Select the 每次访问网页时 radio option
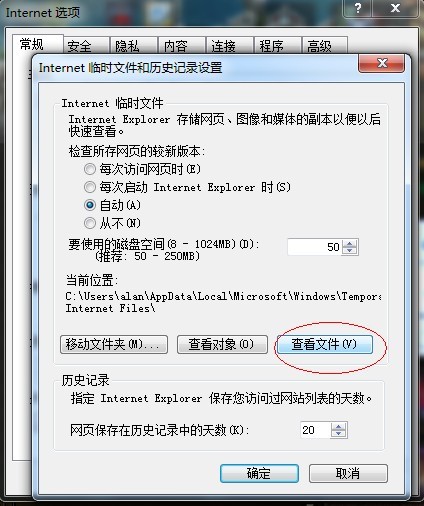Viewport: 424px width, 506px height. 90,169
